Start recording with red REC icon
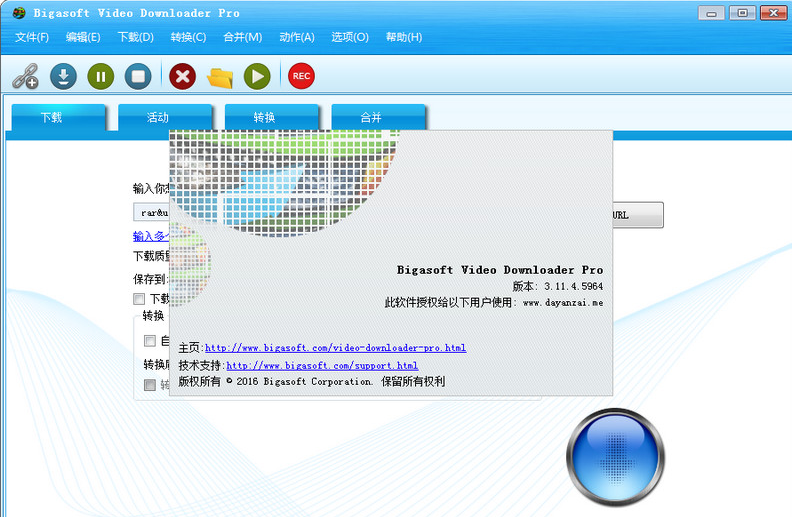The width and height of the screenshot is (792, 517). tap(301, 76)
